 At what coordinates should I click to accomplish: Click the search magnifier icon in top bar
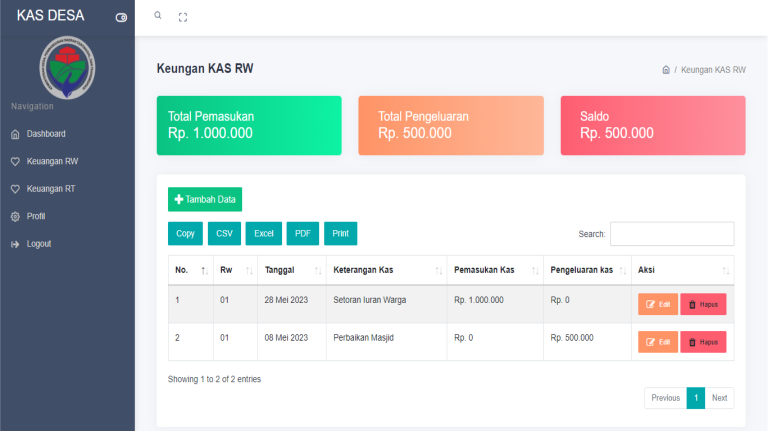[158, 17]
